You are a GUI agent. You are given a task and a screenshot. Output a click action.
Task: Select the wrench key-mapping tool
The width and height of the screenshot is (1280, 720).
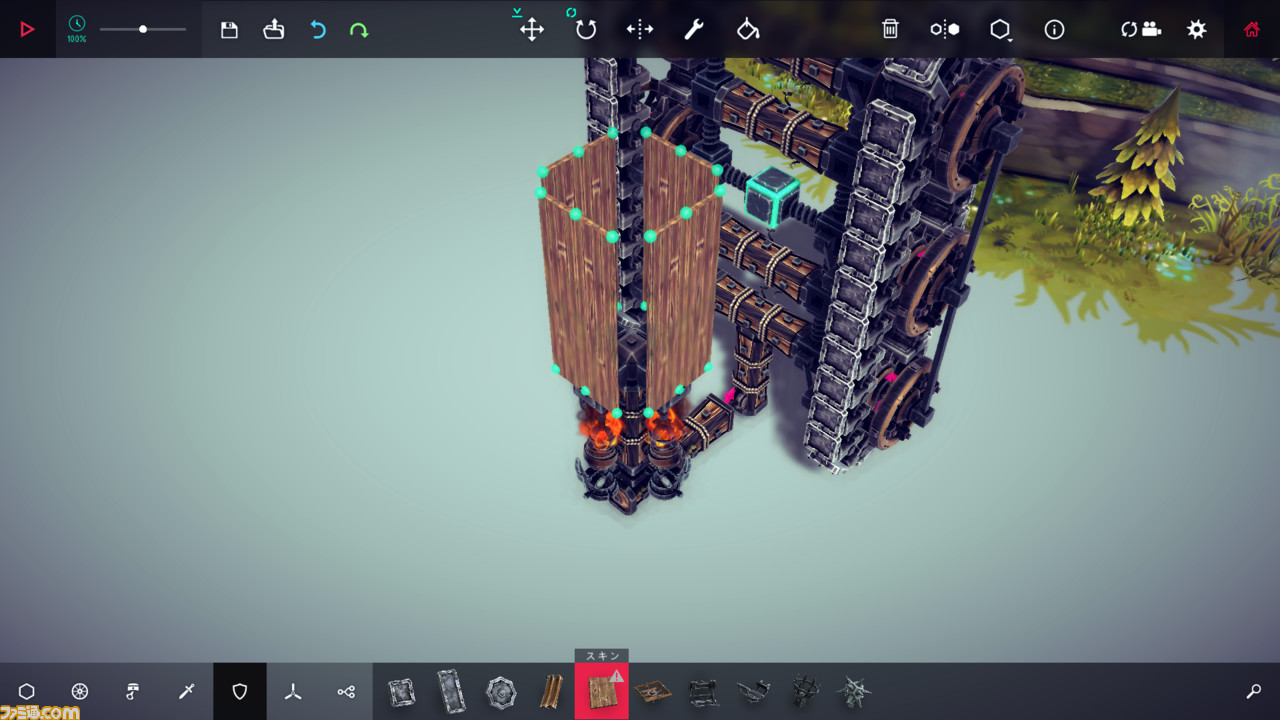click(694, 29)
